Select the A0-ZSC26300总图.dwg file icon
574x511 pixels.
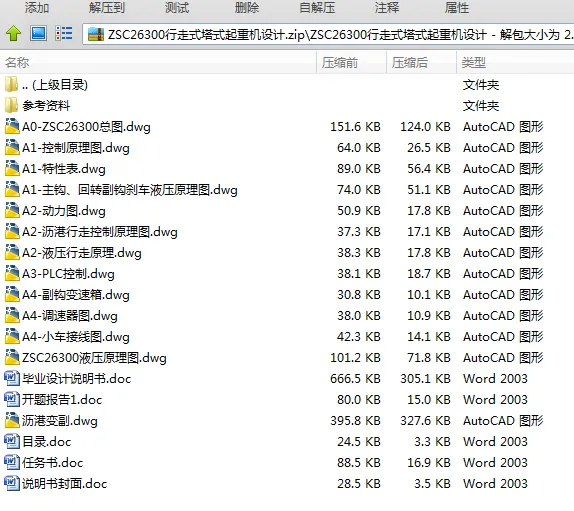[12, 126]
